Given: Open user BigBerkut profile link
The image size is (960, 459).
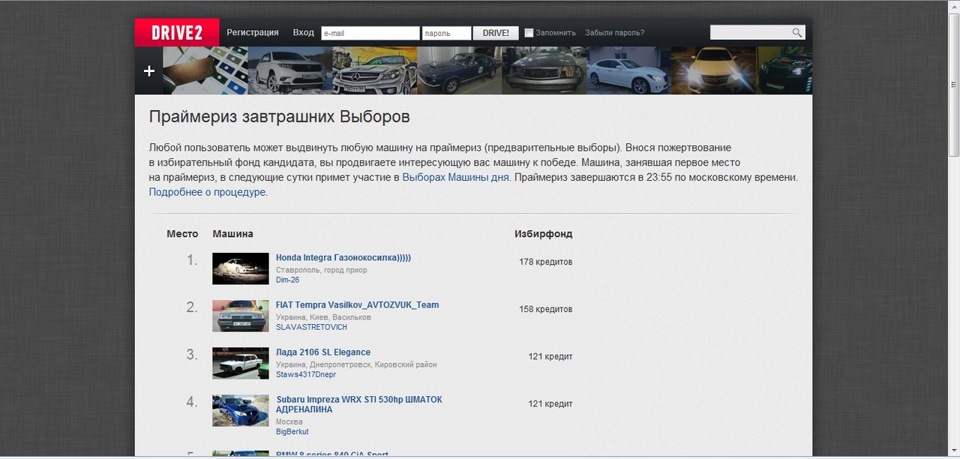Looking at the screenshot, I should click(292, 431).
